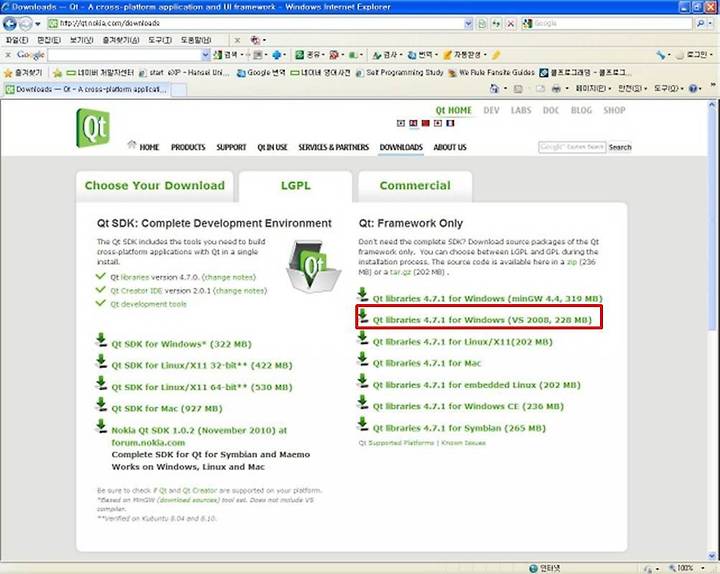Open the BLOG link in the top header
The image size is (720, 574).
(581, 110)
